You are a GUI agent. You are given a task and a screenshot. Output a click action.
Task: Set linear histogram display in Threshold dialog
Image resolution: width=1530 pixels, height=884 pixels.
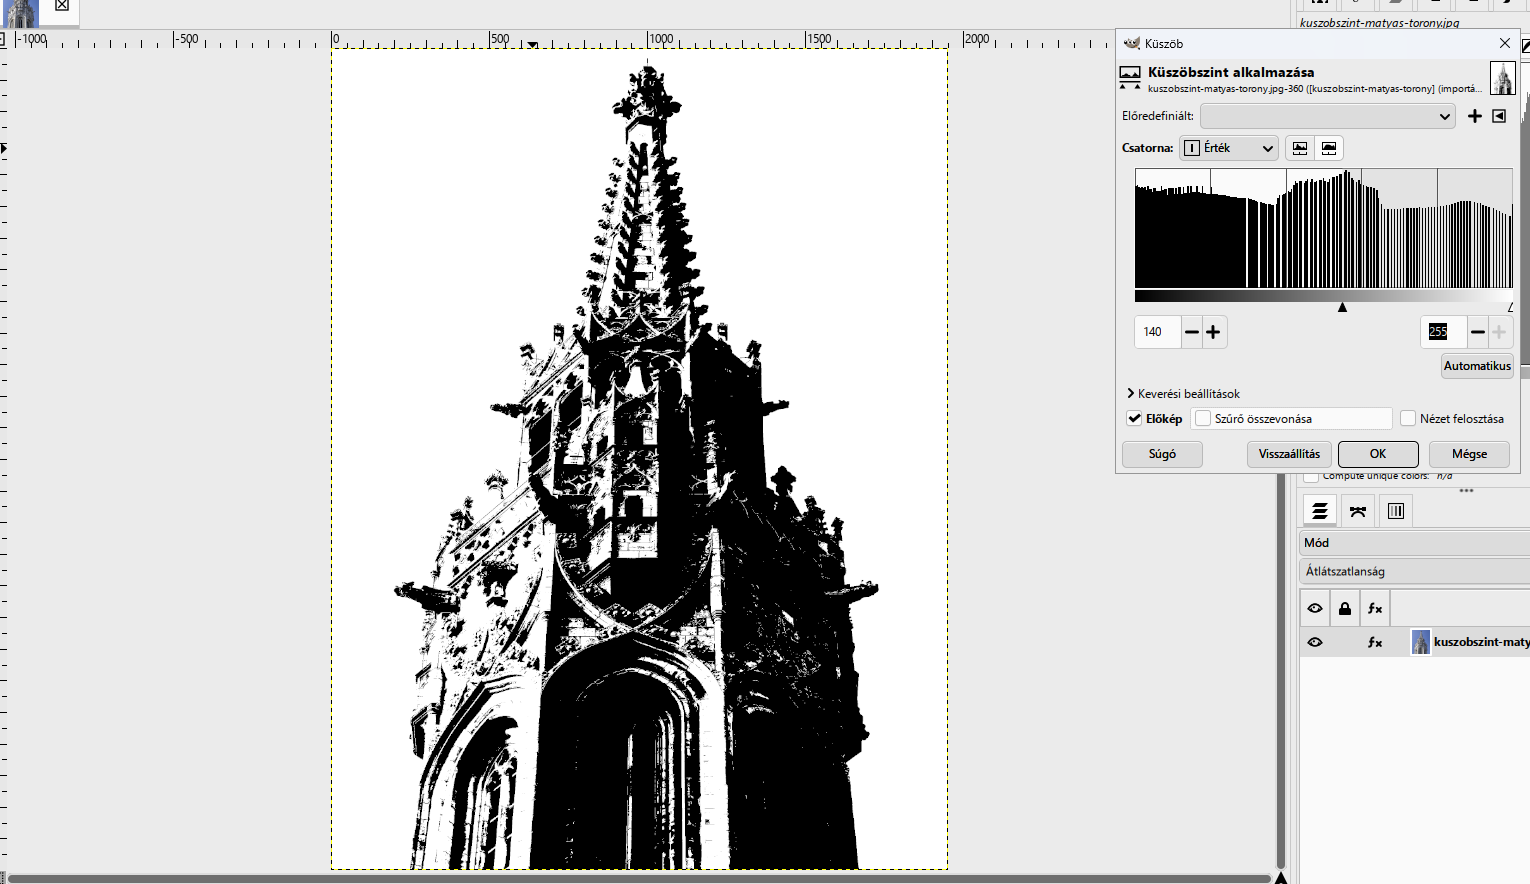[1300, 148]
